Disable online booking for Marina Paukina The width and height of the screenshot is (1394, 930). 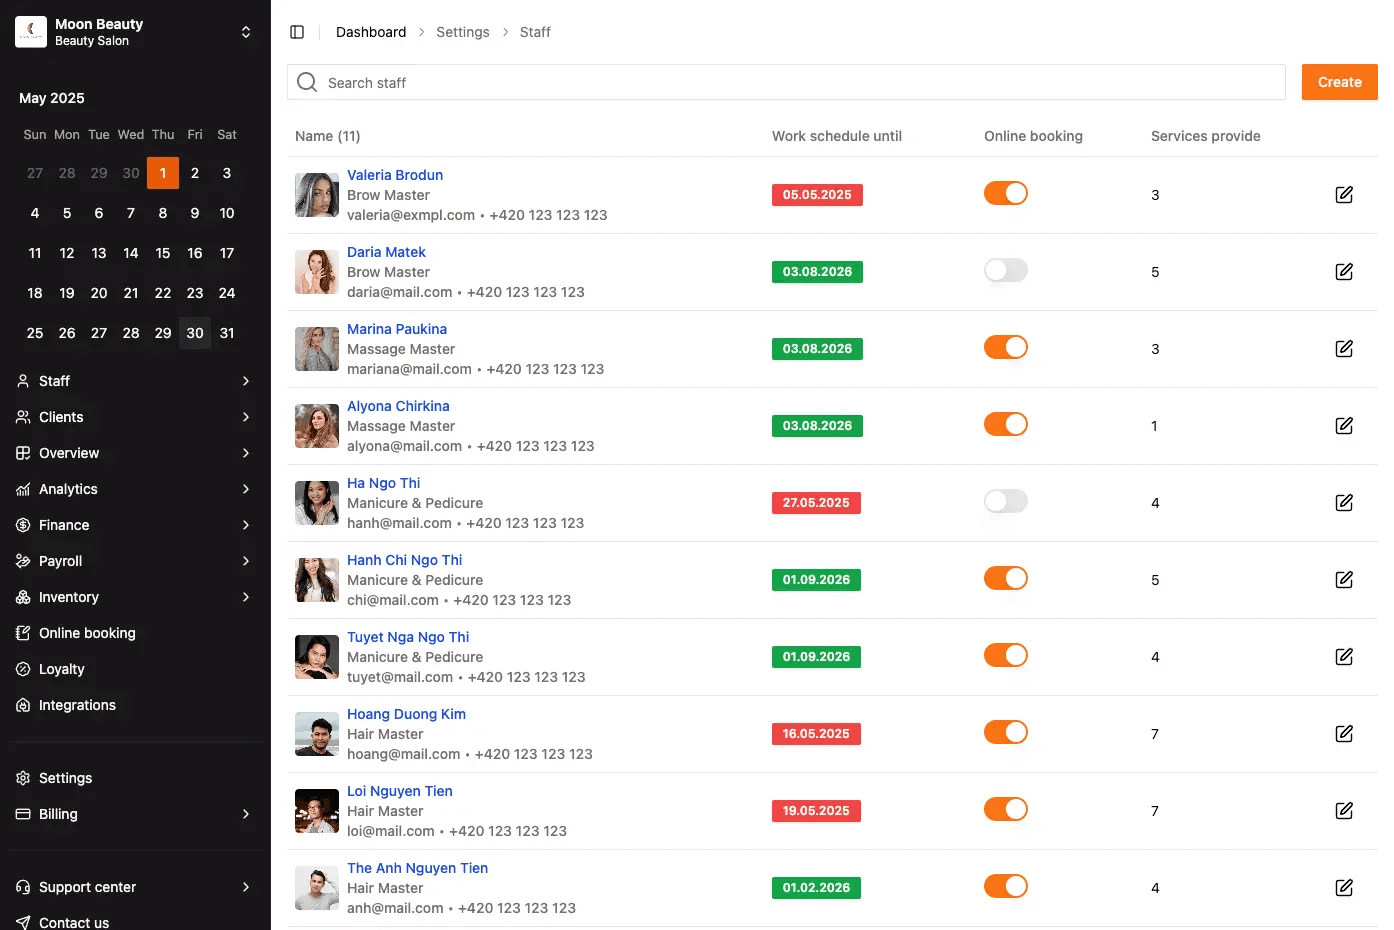pos(1005,347)
